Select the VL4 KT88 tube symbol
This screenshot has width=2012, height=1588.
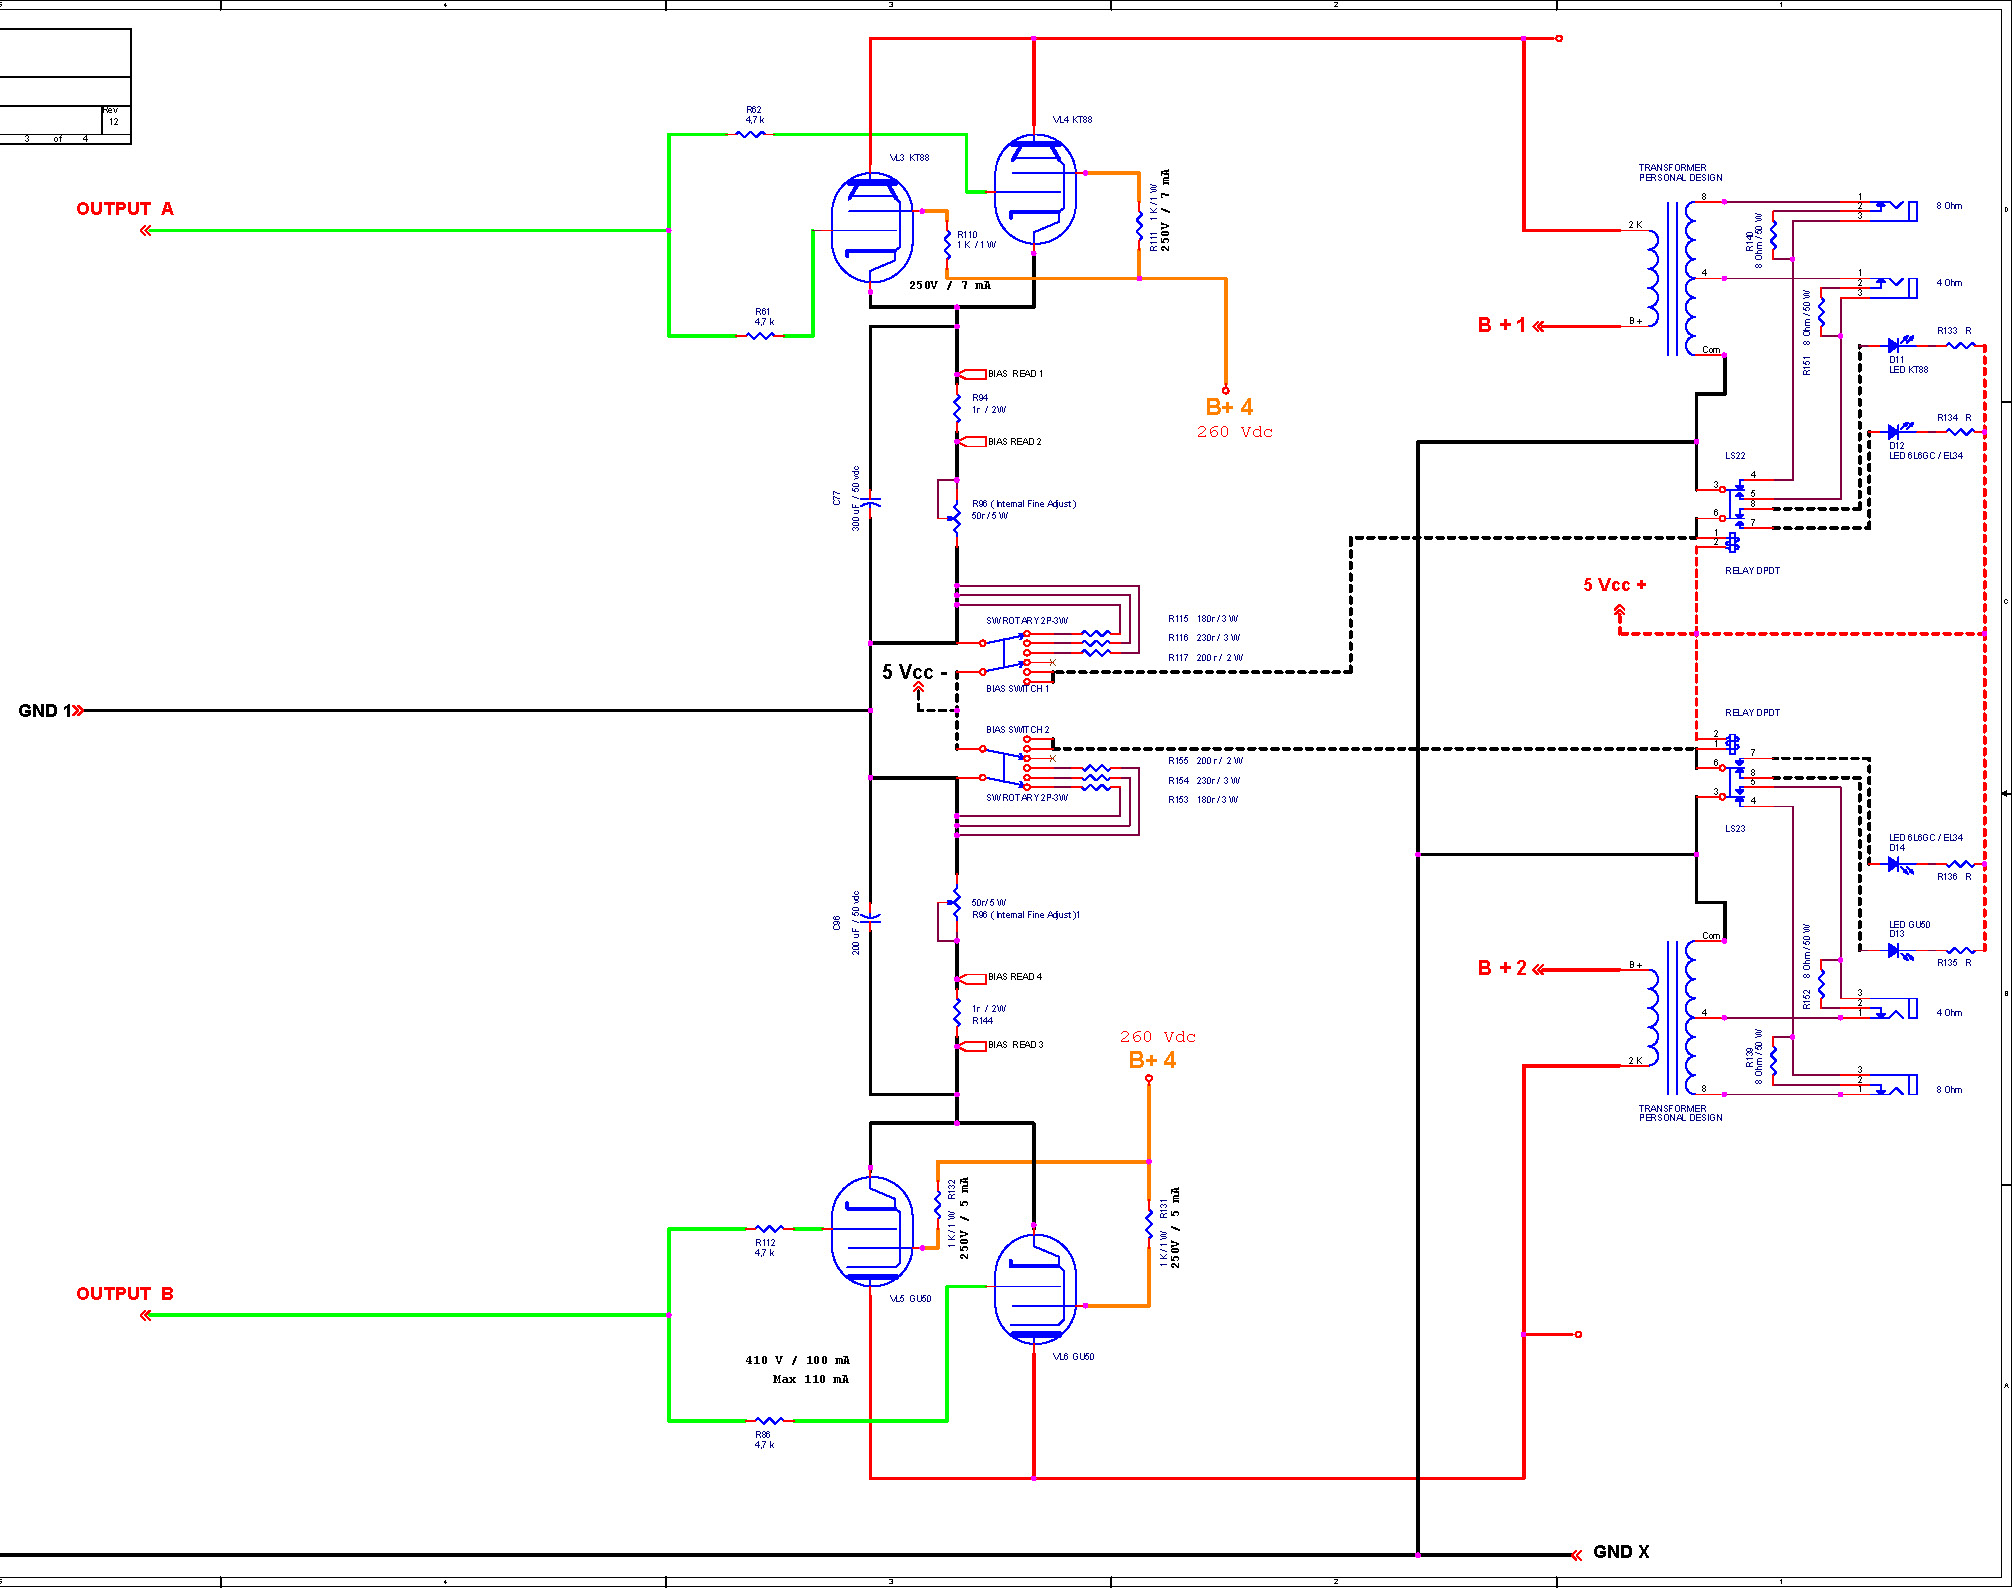pyautogui.click(x=1035, y=190)
